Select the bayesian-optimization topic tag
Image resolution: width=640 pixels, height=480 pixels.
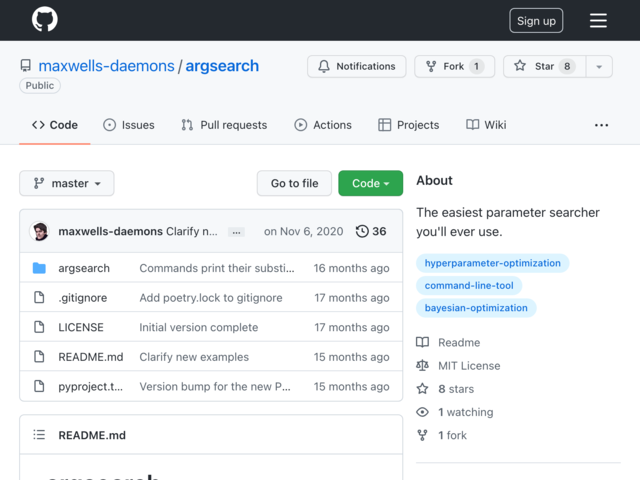476,308
